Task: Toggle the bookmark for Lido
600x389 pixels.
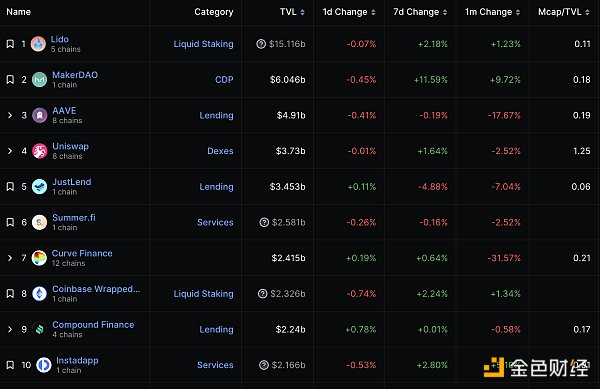Action: coord(10,44)
